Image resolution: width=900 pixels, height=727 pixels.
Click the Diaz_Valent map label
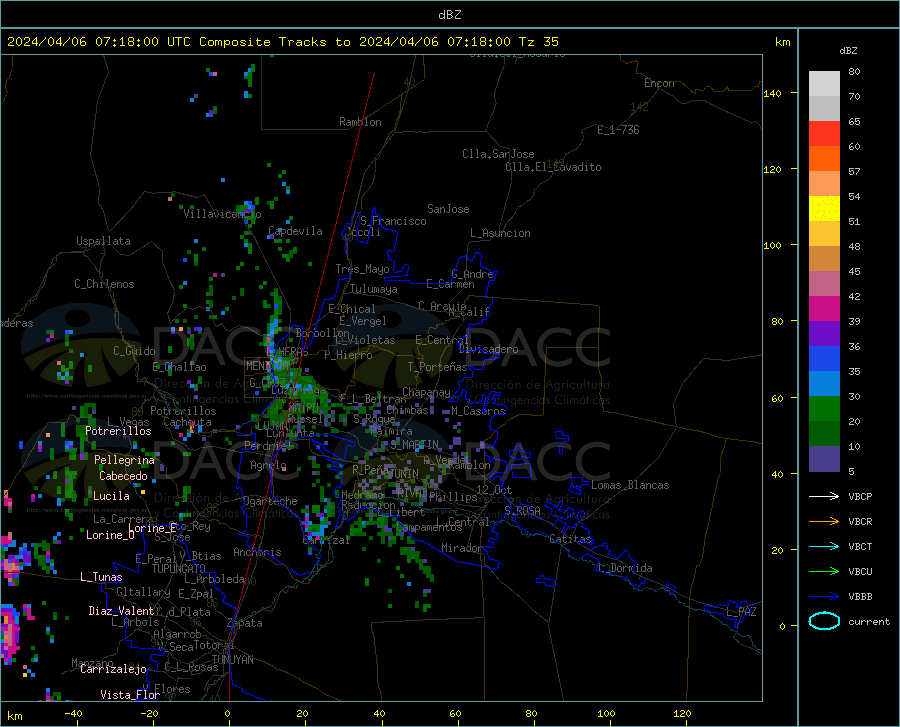(121, 611)
